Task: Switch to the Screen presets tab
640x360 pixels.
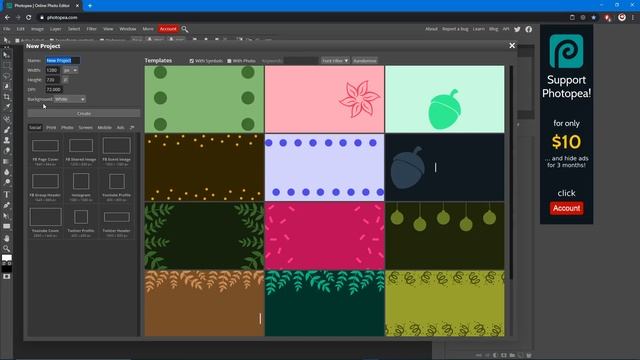Action: tap(85, 128)
